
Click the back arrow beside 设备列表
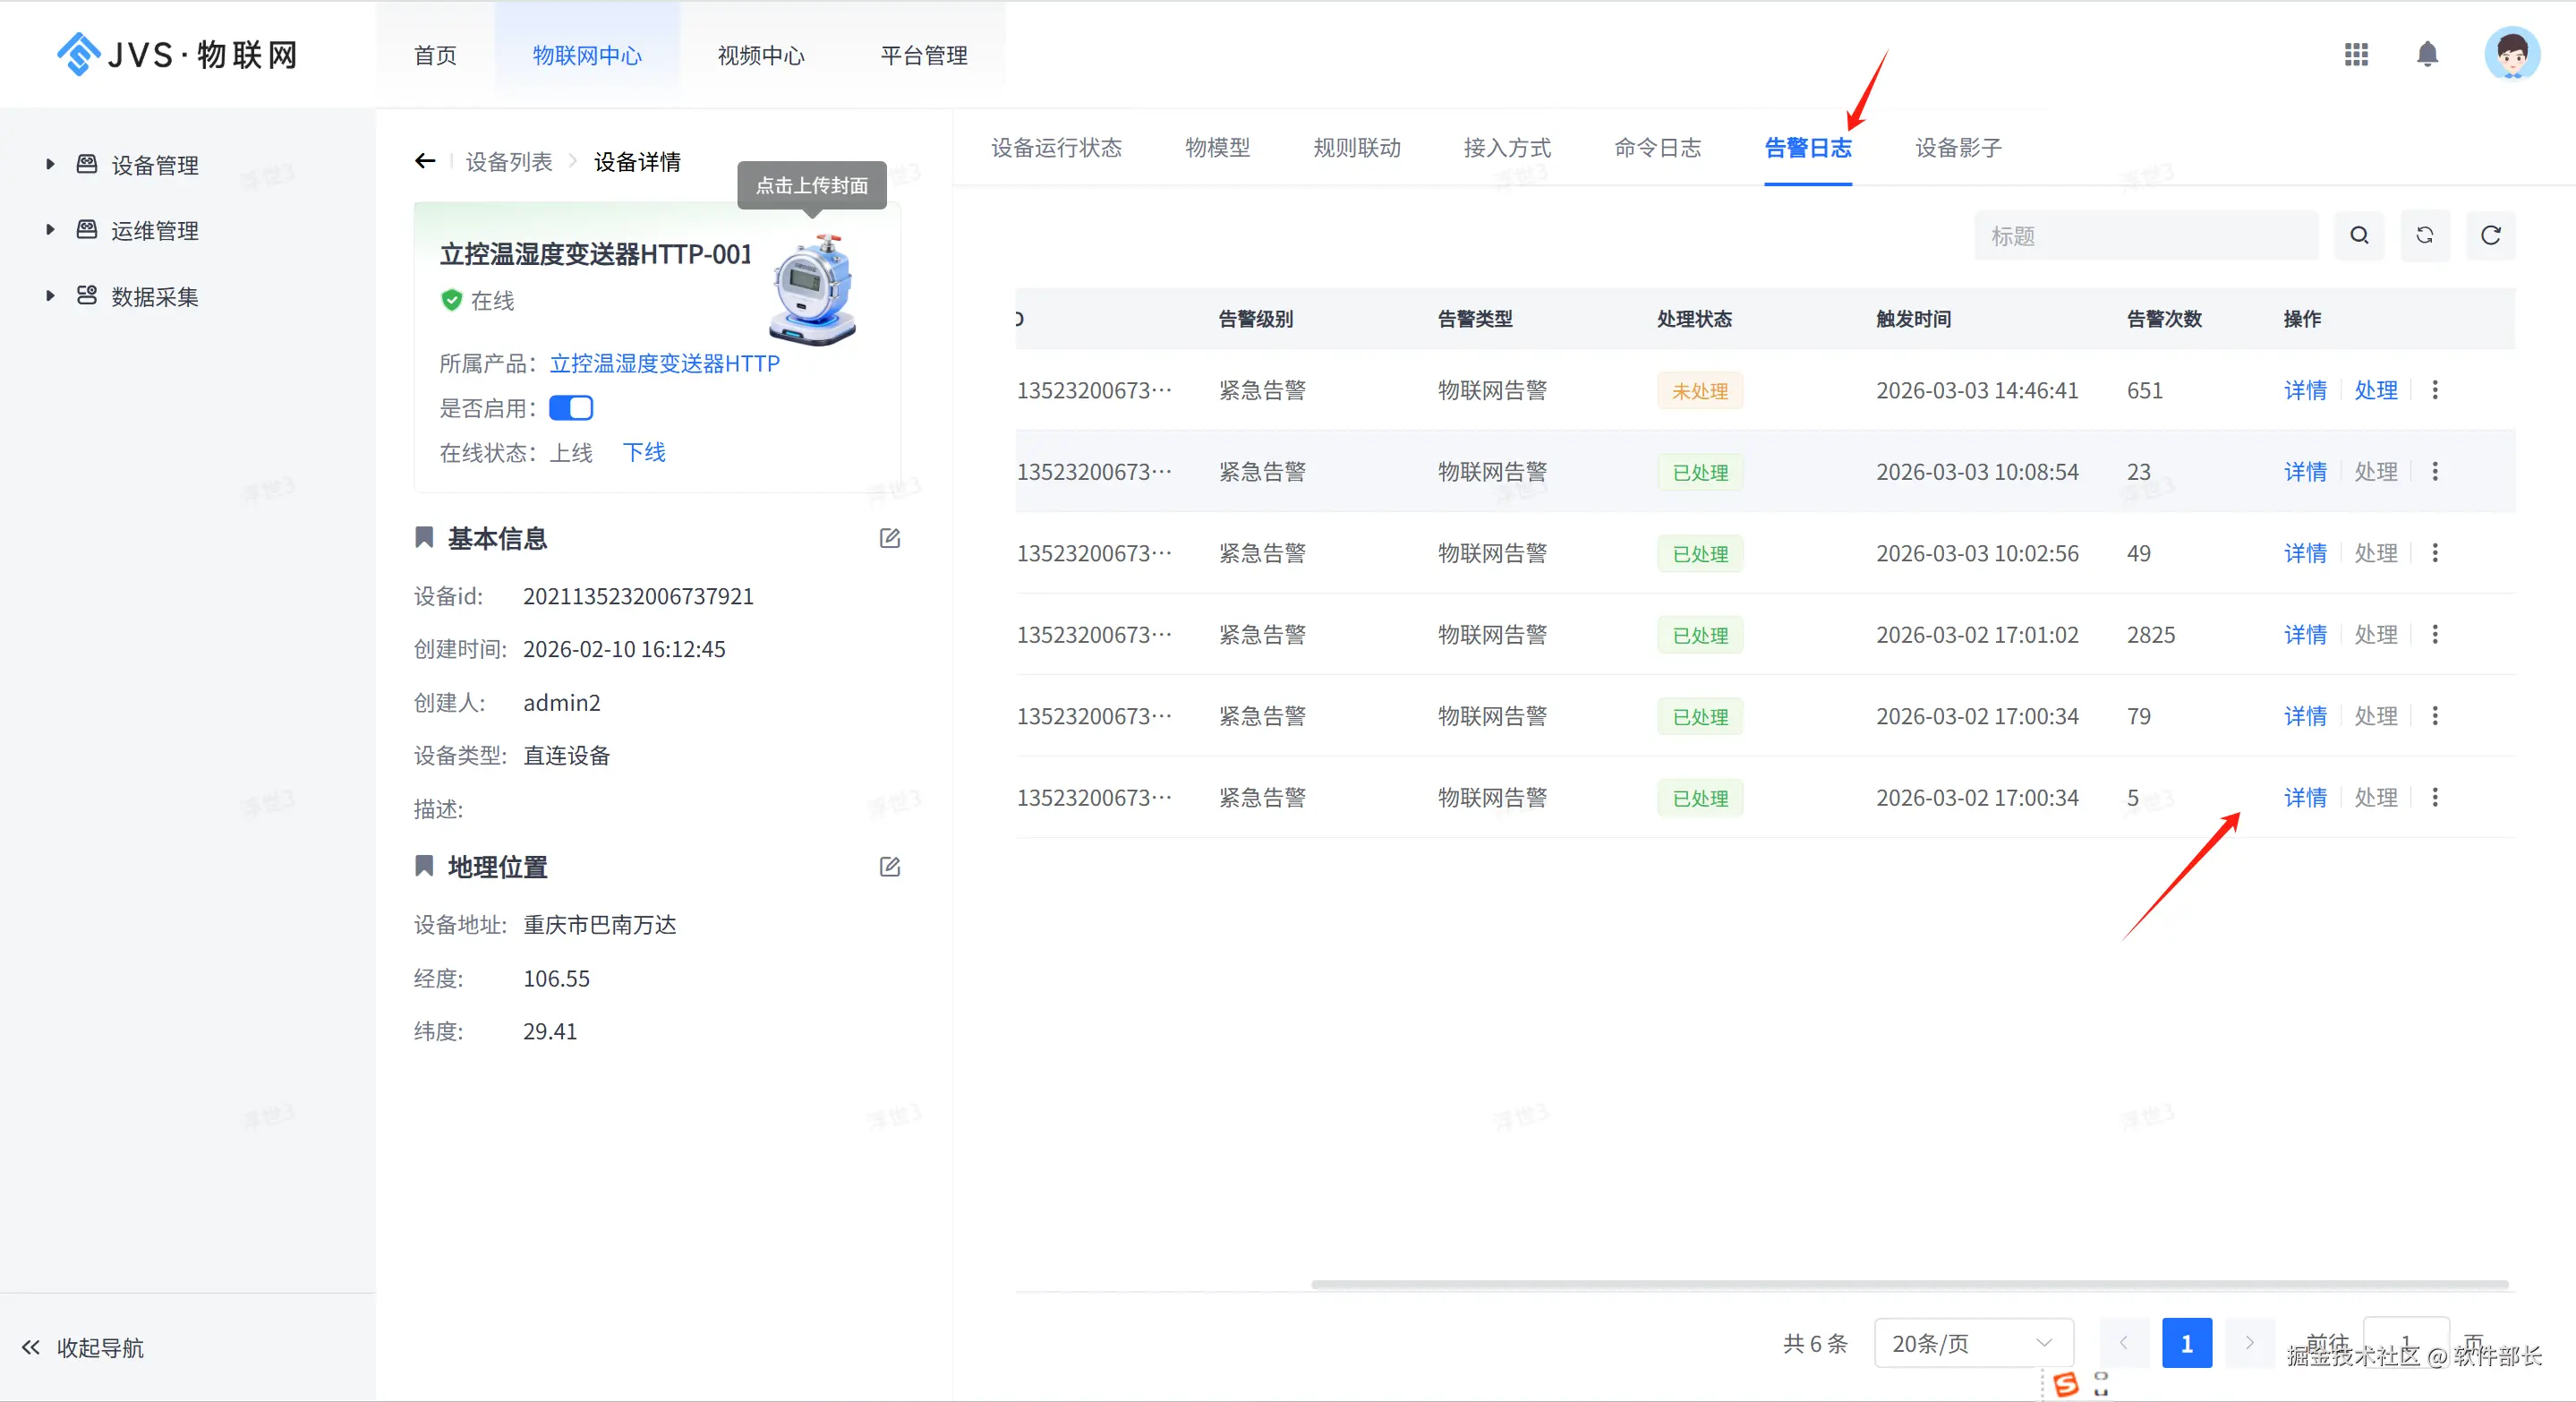(x=425, y=161)
